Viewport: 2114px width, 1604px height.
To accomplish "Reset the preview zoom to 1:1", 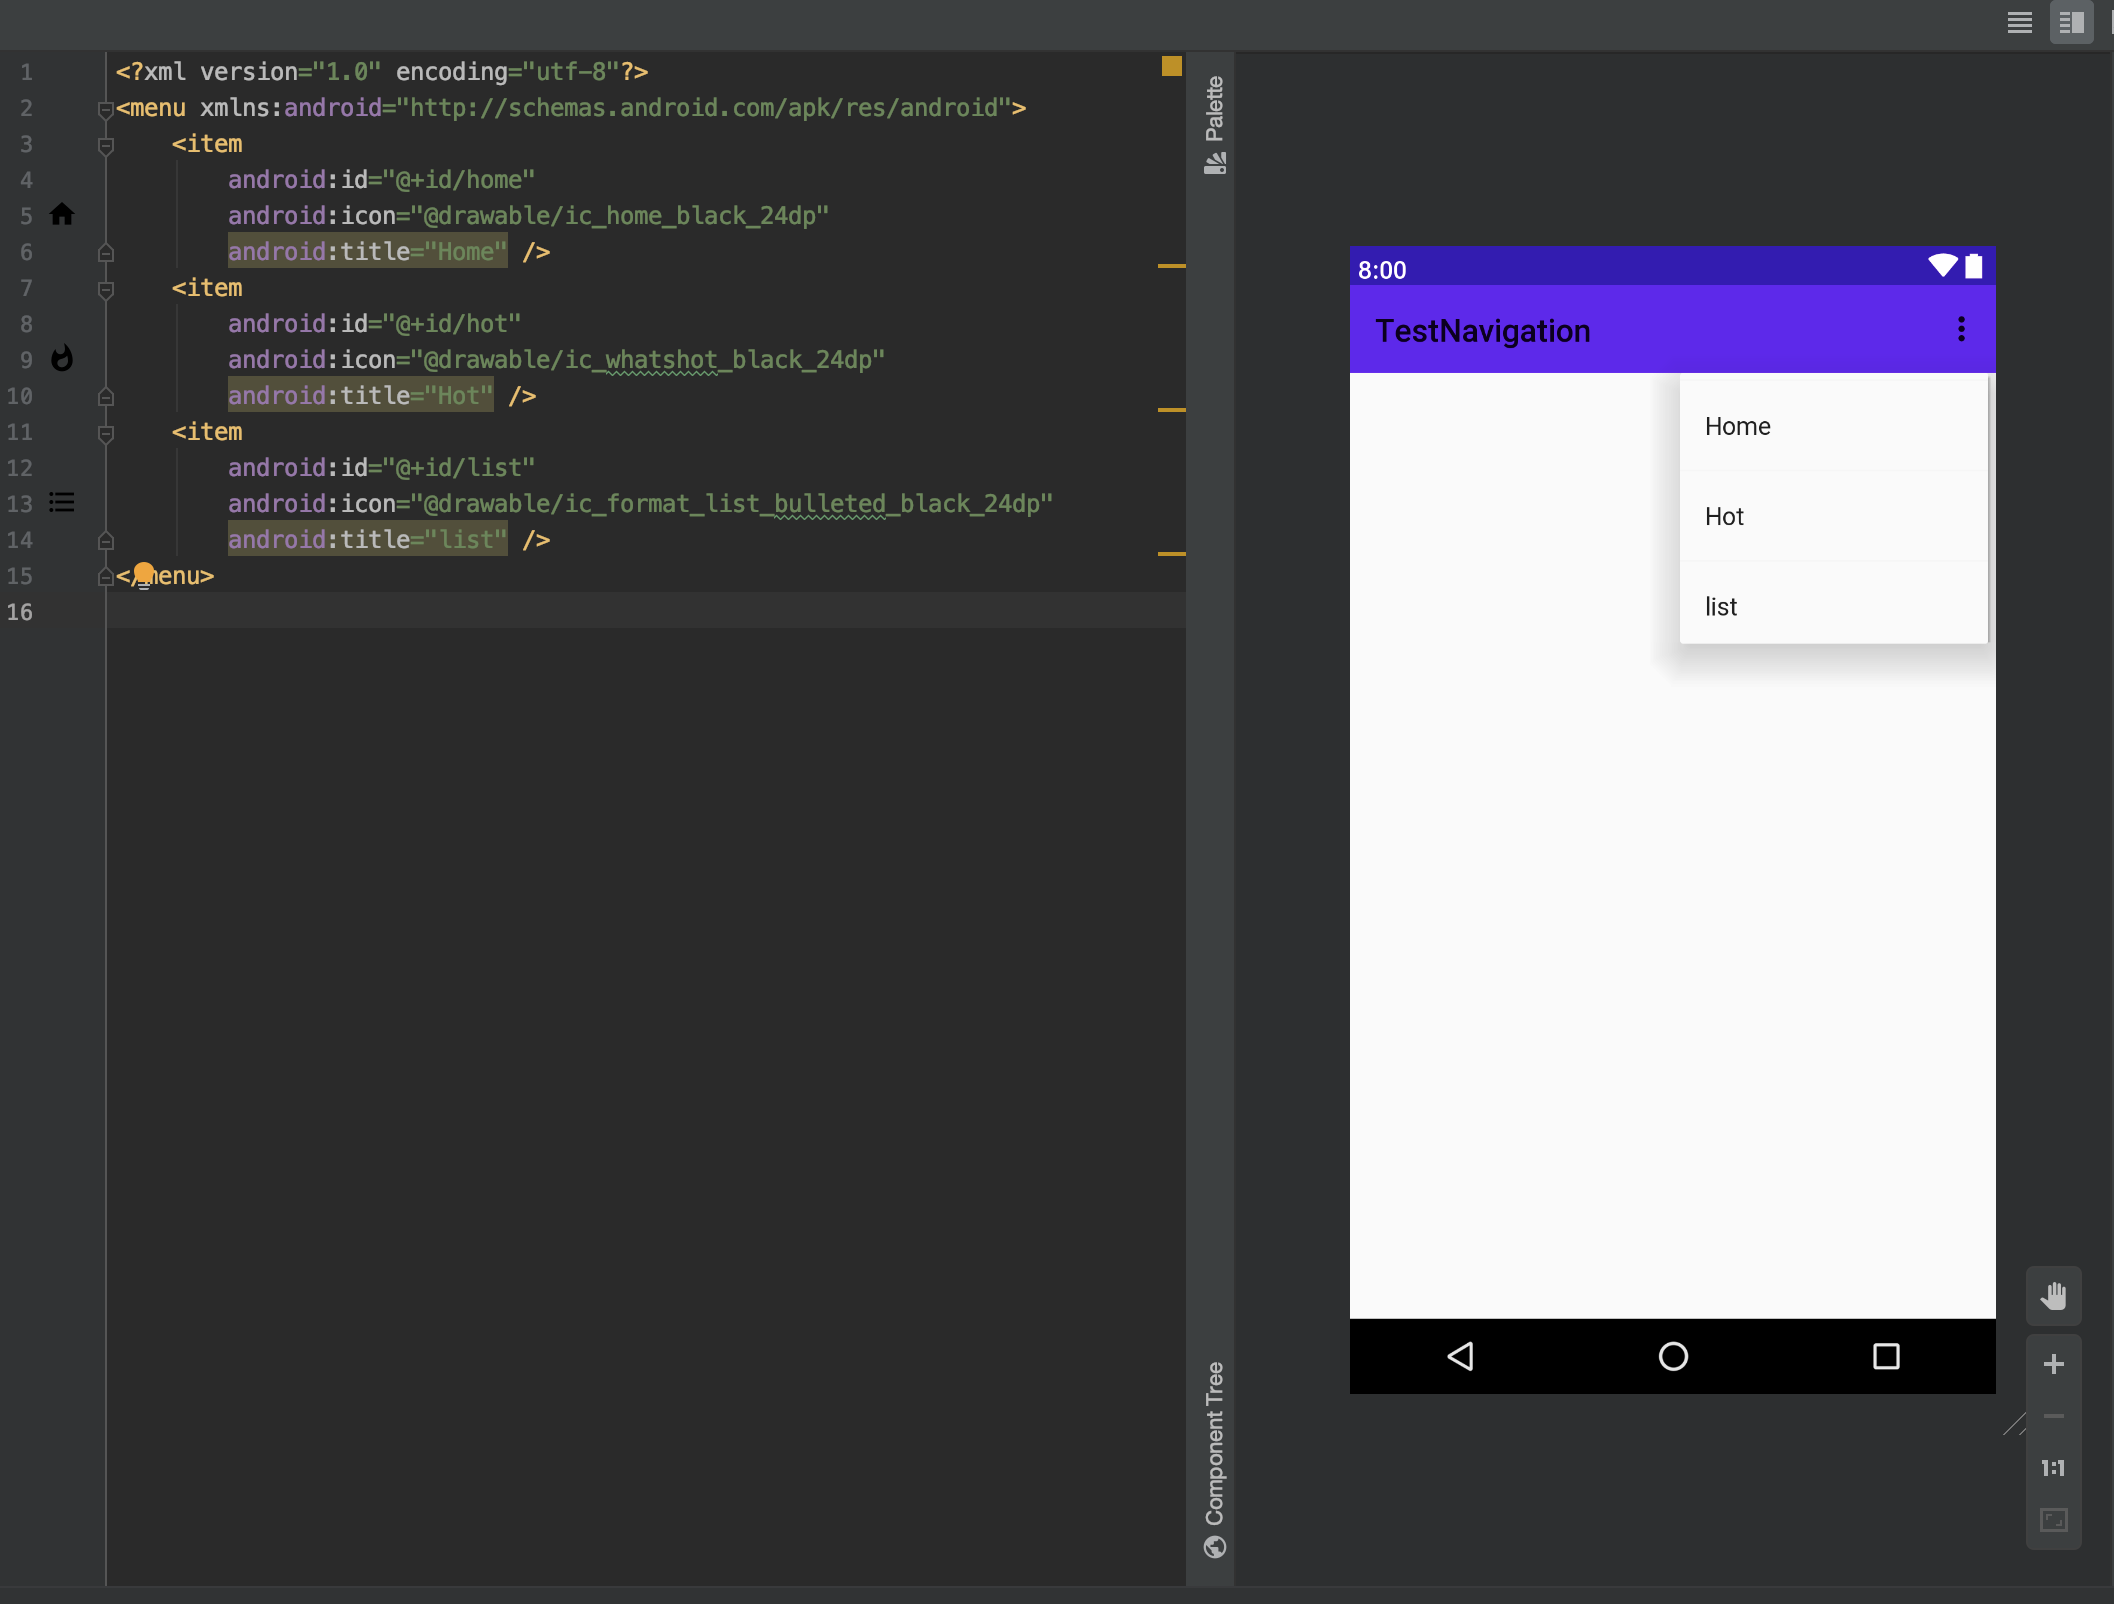I will click(x=2053, y=1468).
